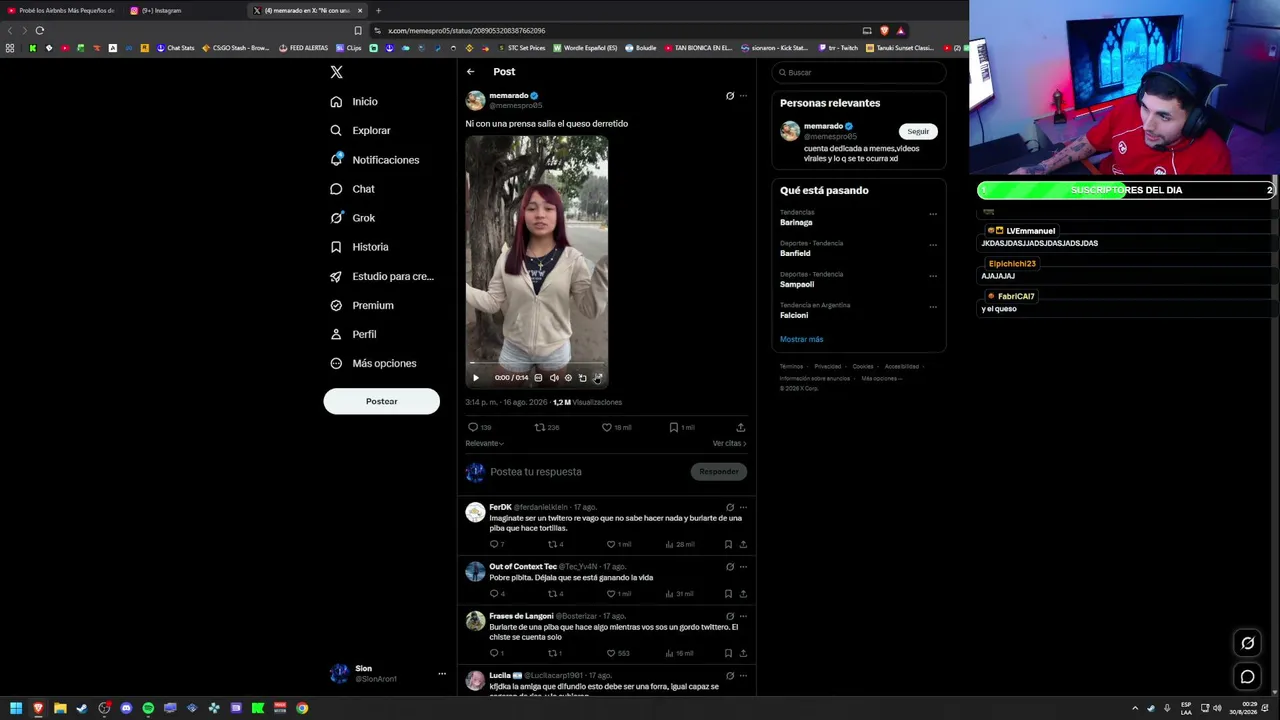Reply to memarado's post (139 comments)
Screen dimensions: 1280x720
coord(479,427)
